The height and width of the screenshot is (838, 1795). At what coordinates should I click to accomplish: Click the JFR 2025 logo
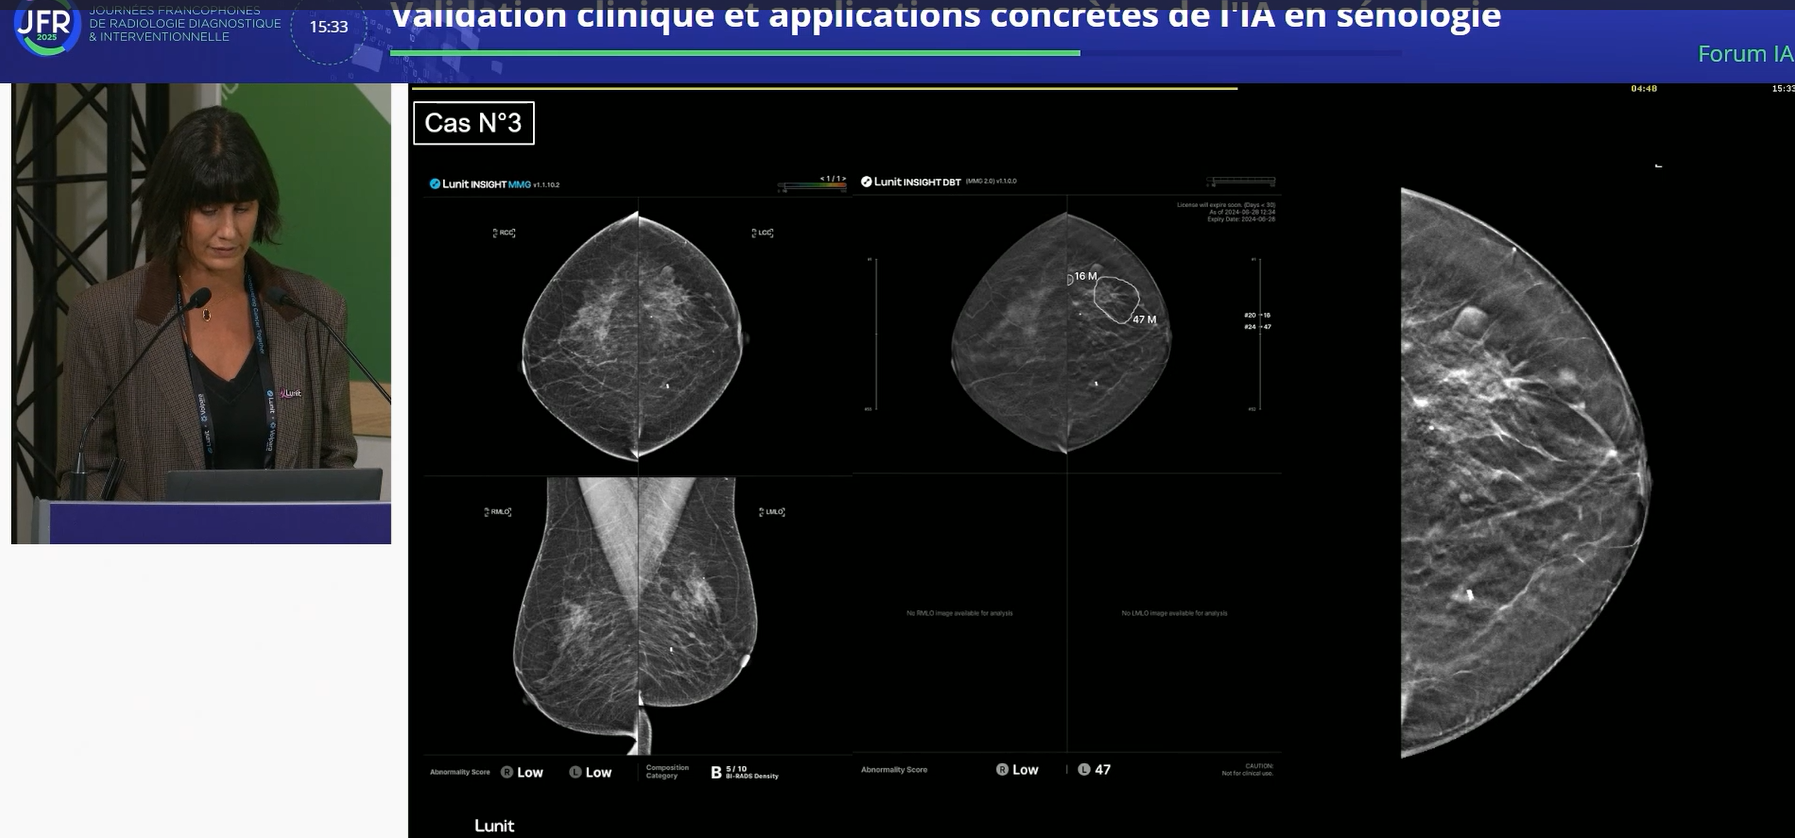click(x=44, y=29)
